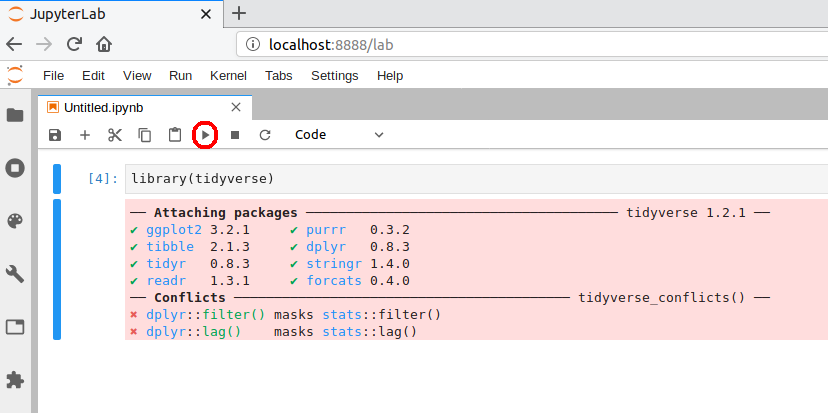Click the 'forcats' package name in output
The height and width of the screenshot is (413, 828).
click(334, 280)
